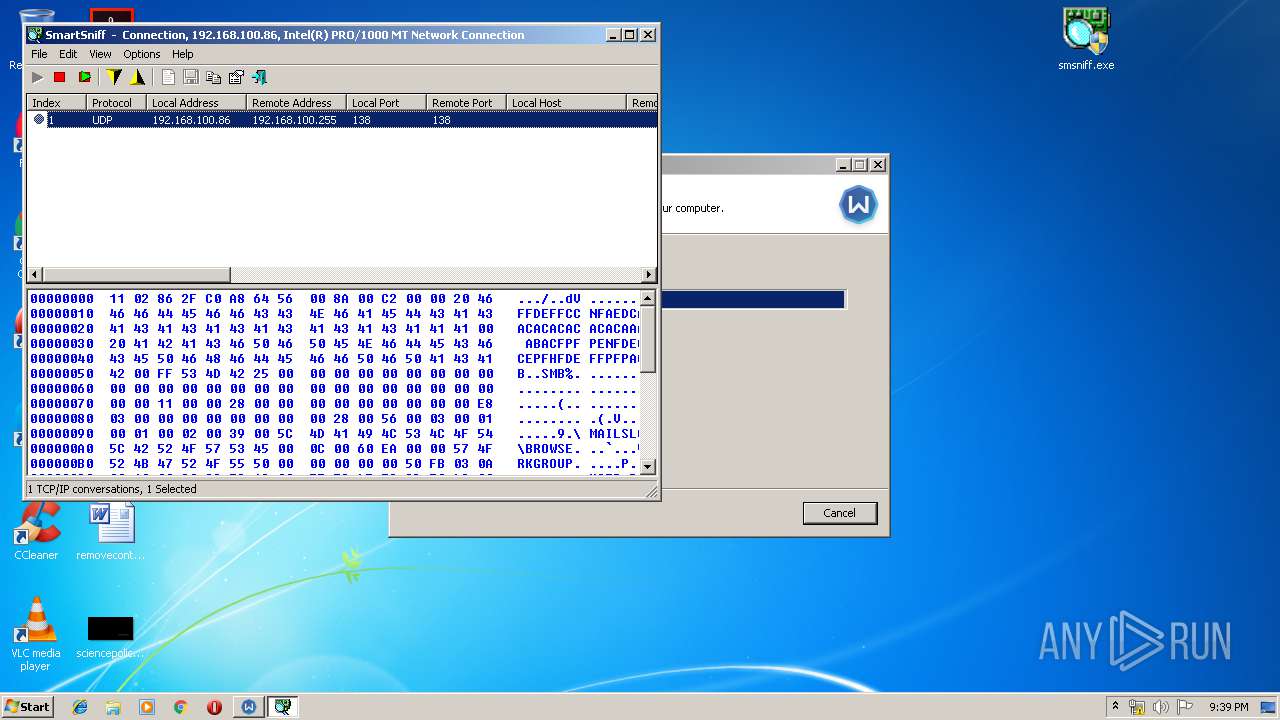Open the Edit menu
Image resolution: width=1280 pixels, height=720 pixels.
68,54
